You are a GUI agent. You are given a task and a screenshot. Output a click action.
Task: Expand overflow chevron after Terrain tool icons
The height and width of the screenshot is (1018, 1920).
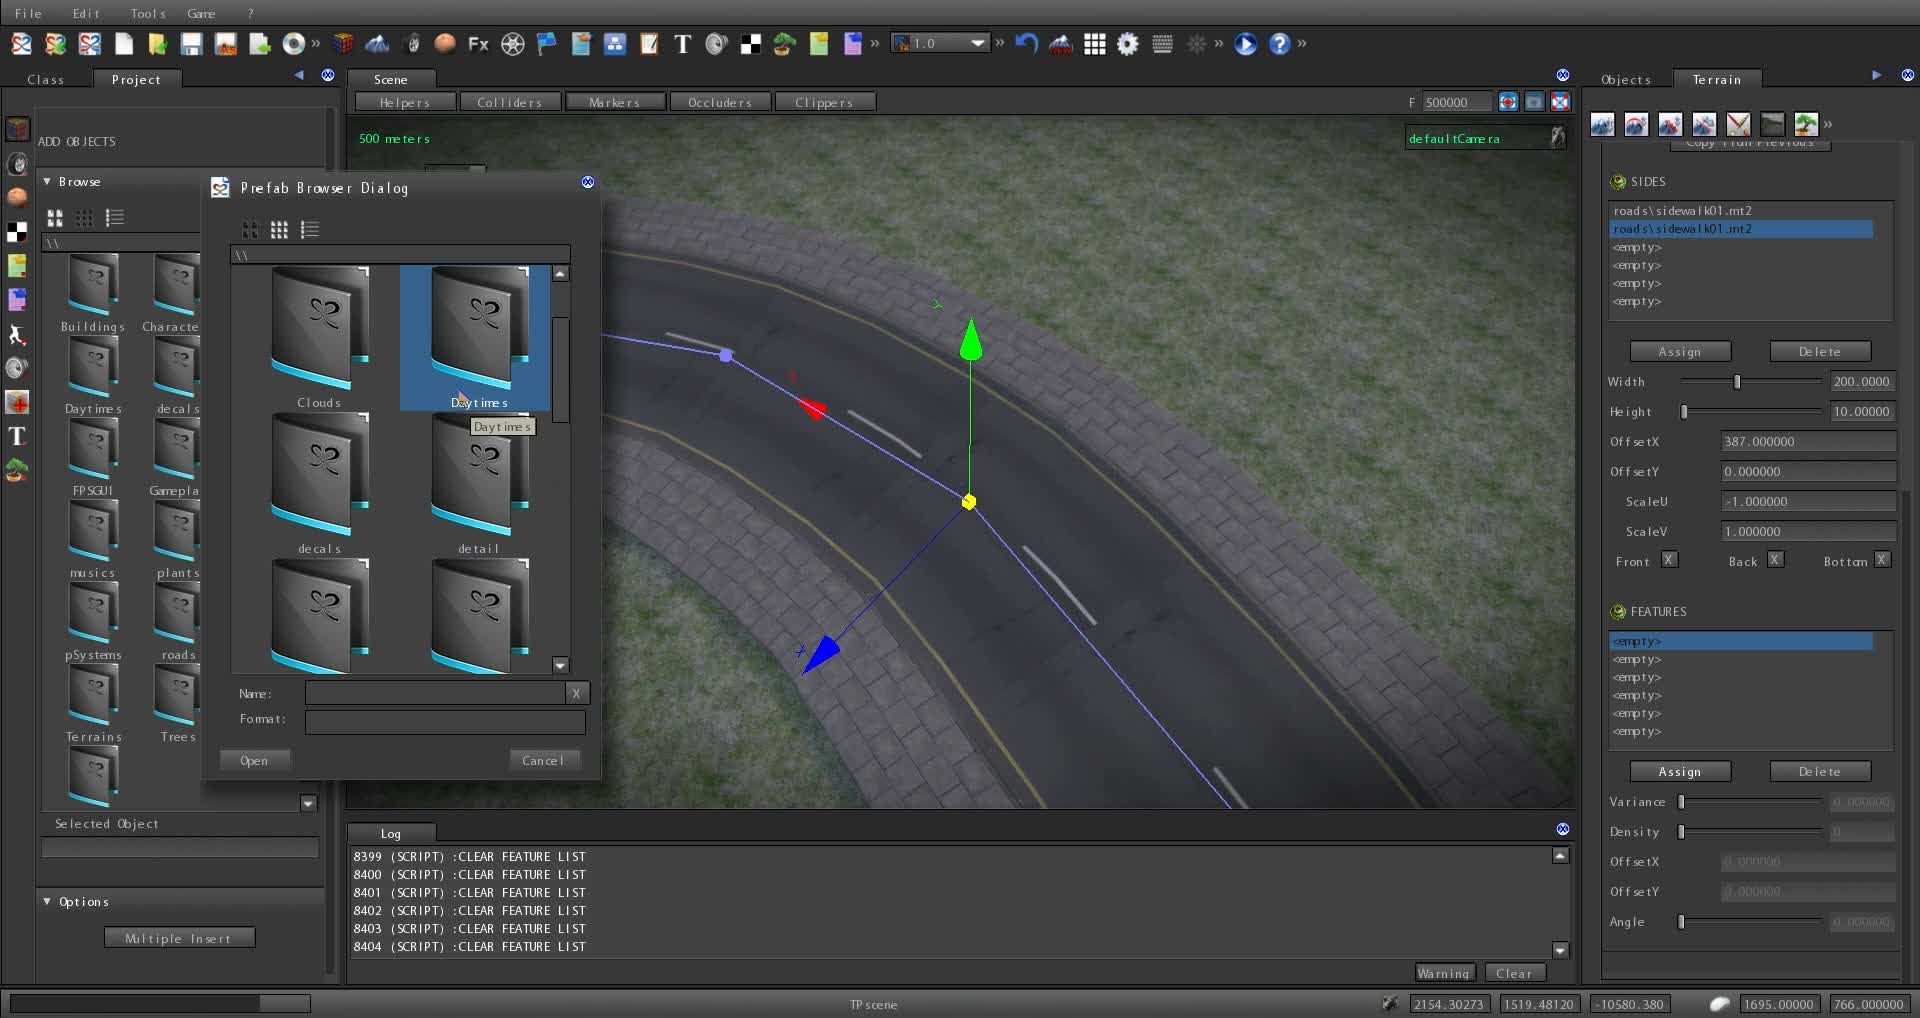pyautogui.click(x=1828, y=124)
